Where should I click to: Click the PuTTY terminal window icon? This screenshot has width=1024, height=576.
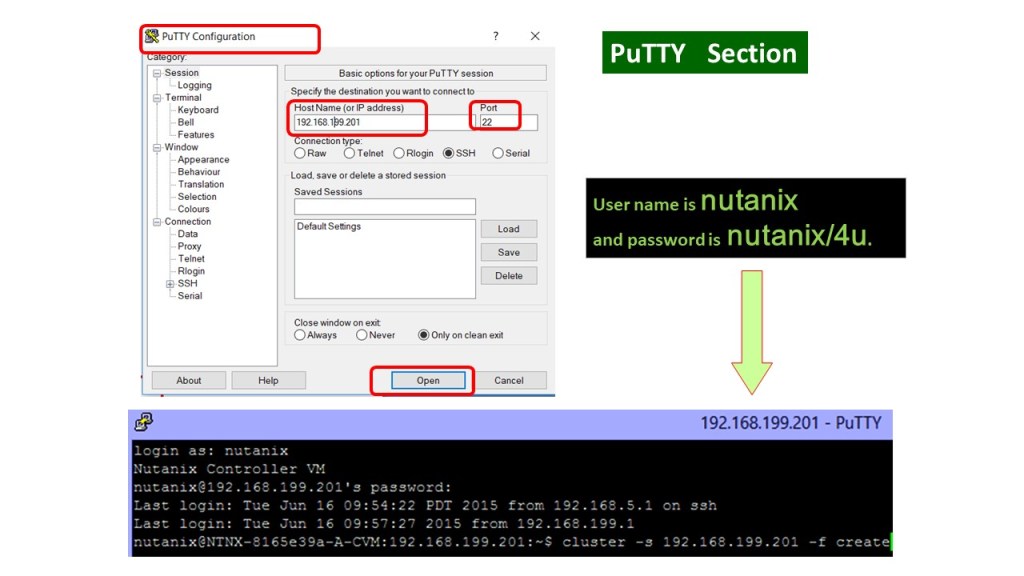tap(144, 422)
